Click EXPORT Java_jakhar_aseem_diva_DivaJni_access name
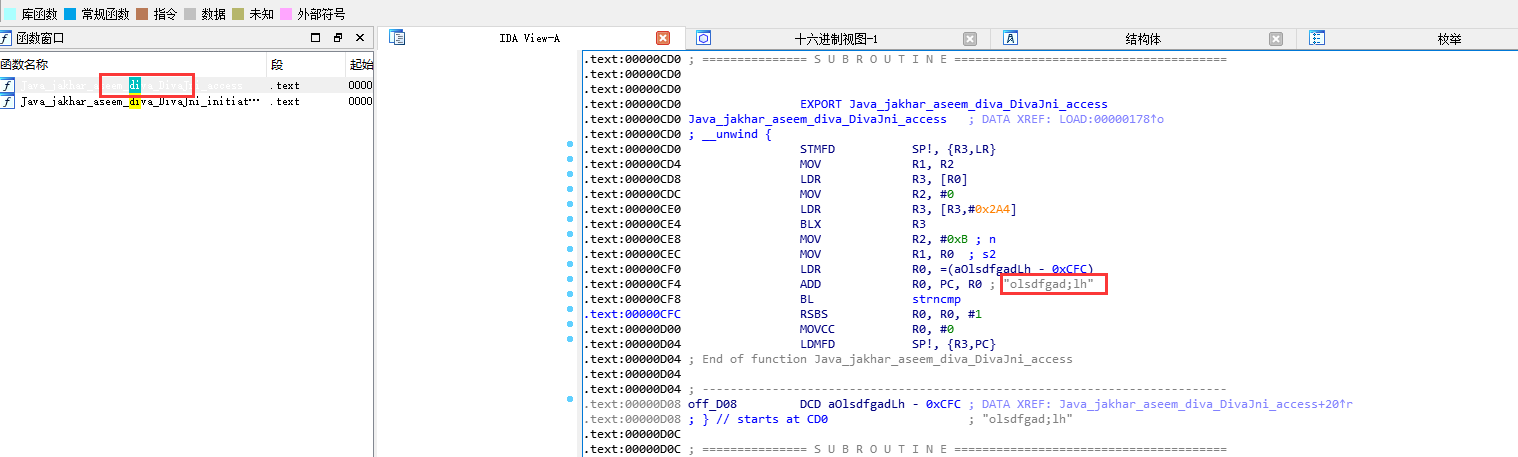 978,104
